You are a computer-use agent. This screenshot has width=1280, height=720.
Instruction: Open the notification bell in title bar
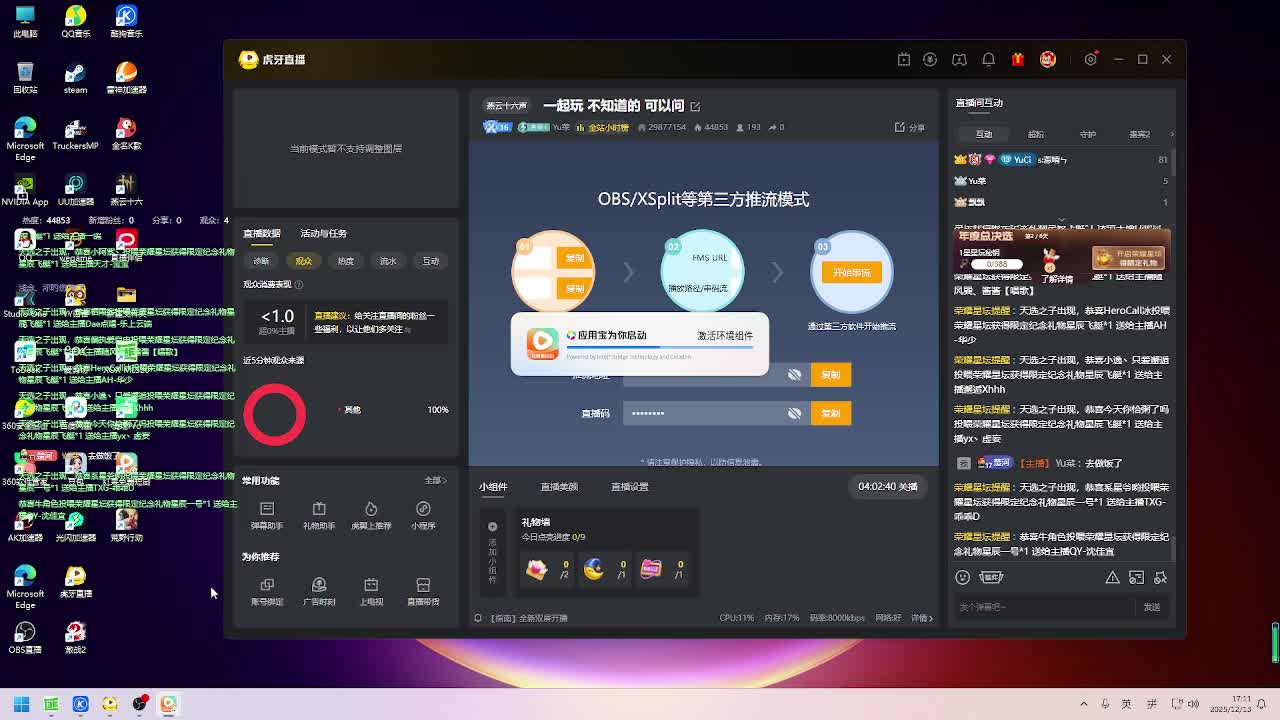(988, 60)
